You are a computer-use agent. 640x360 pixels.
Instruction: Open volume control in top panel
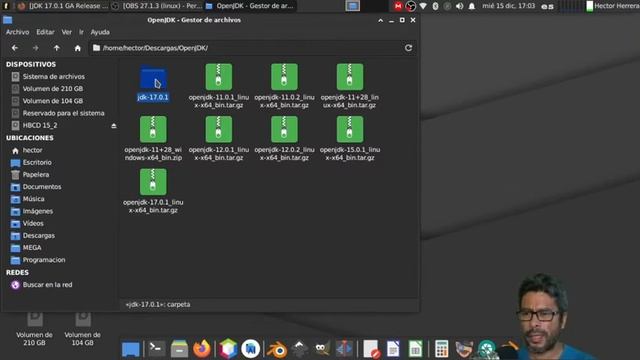pyautogui.click(x=459, y=6)
